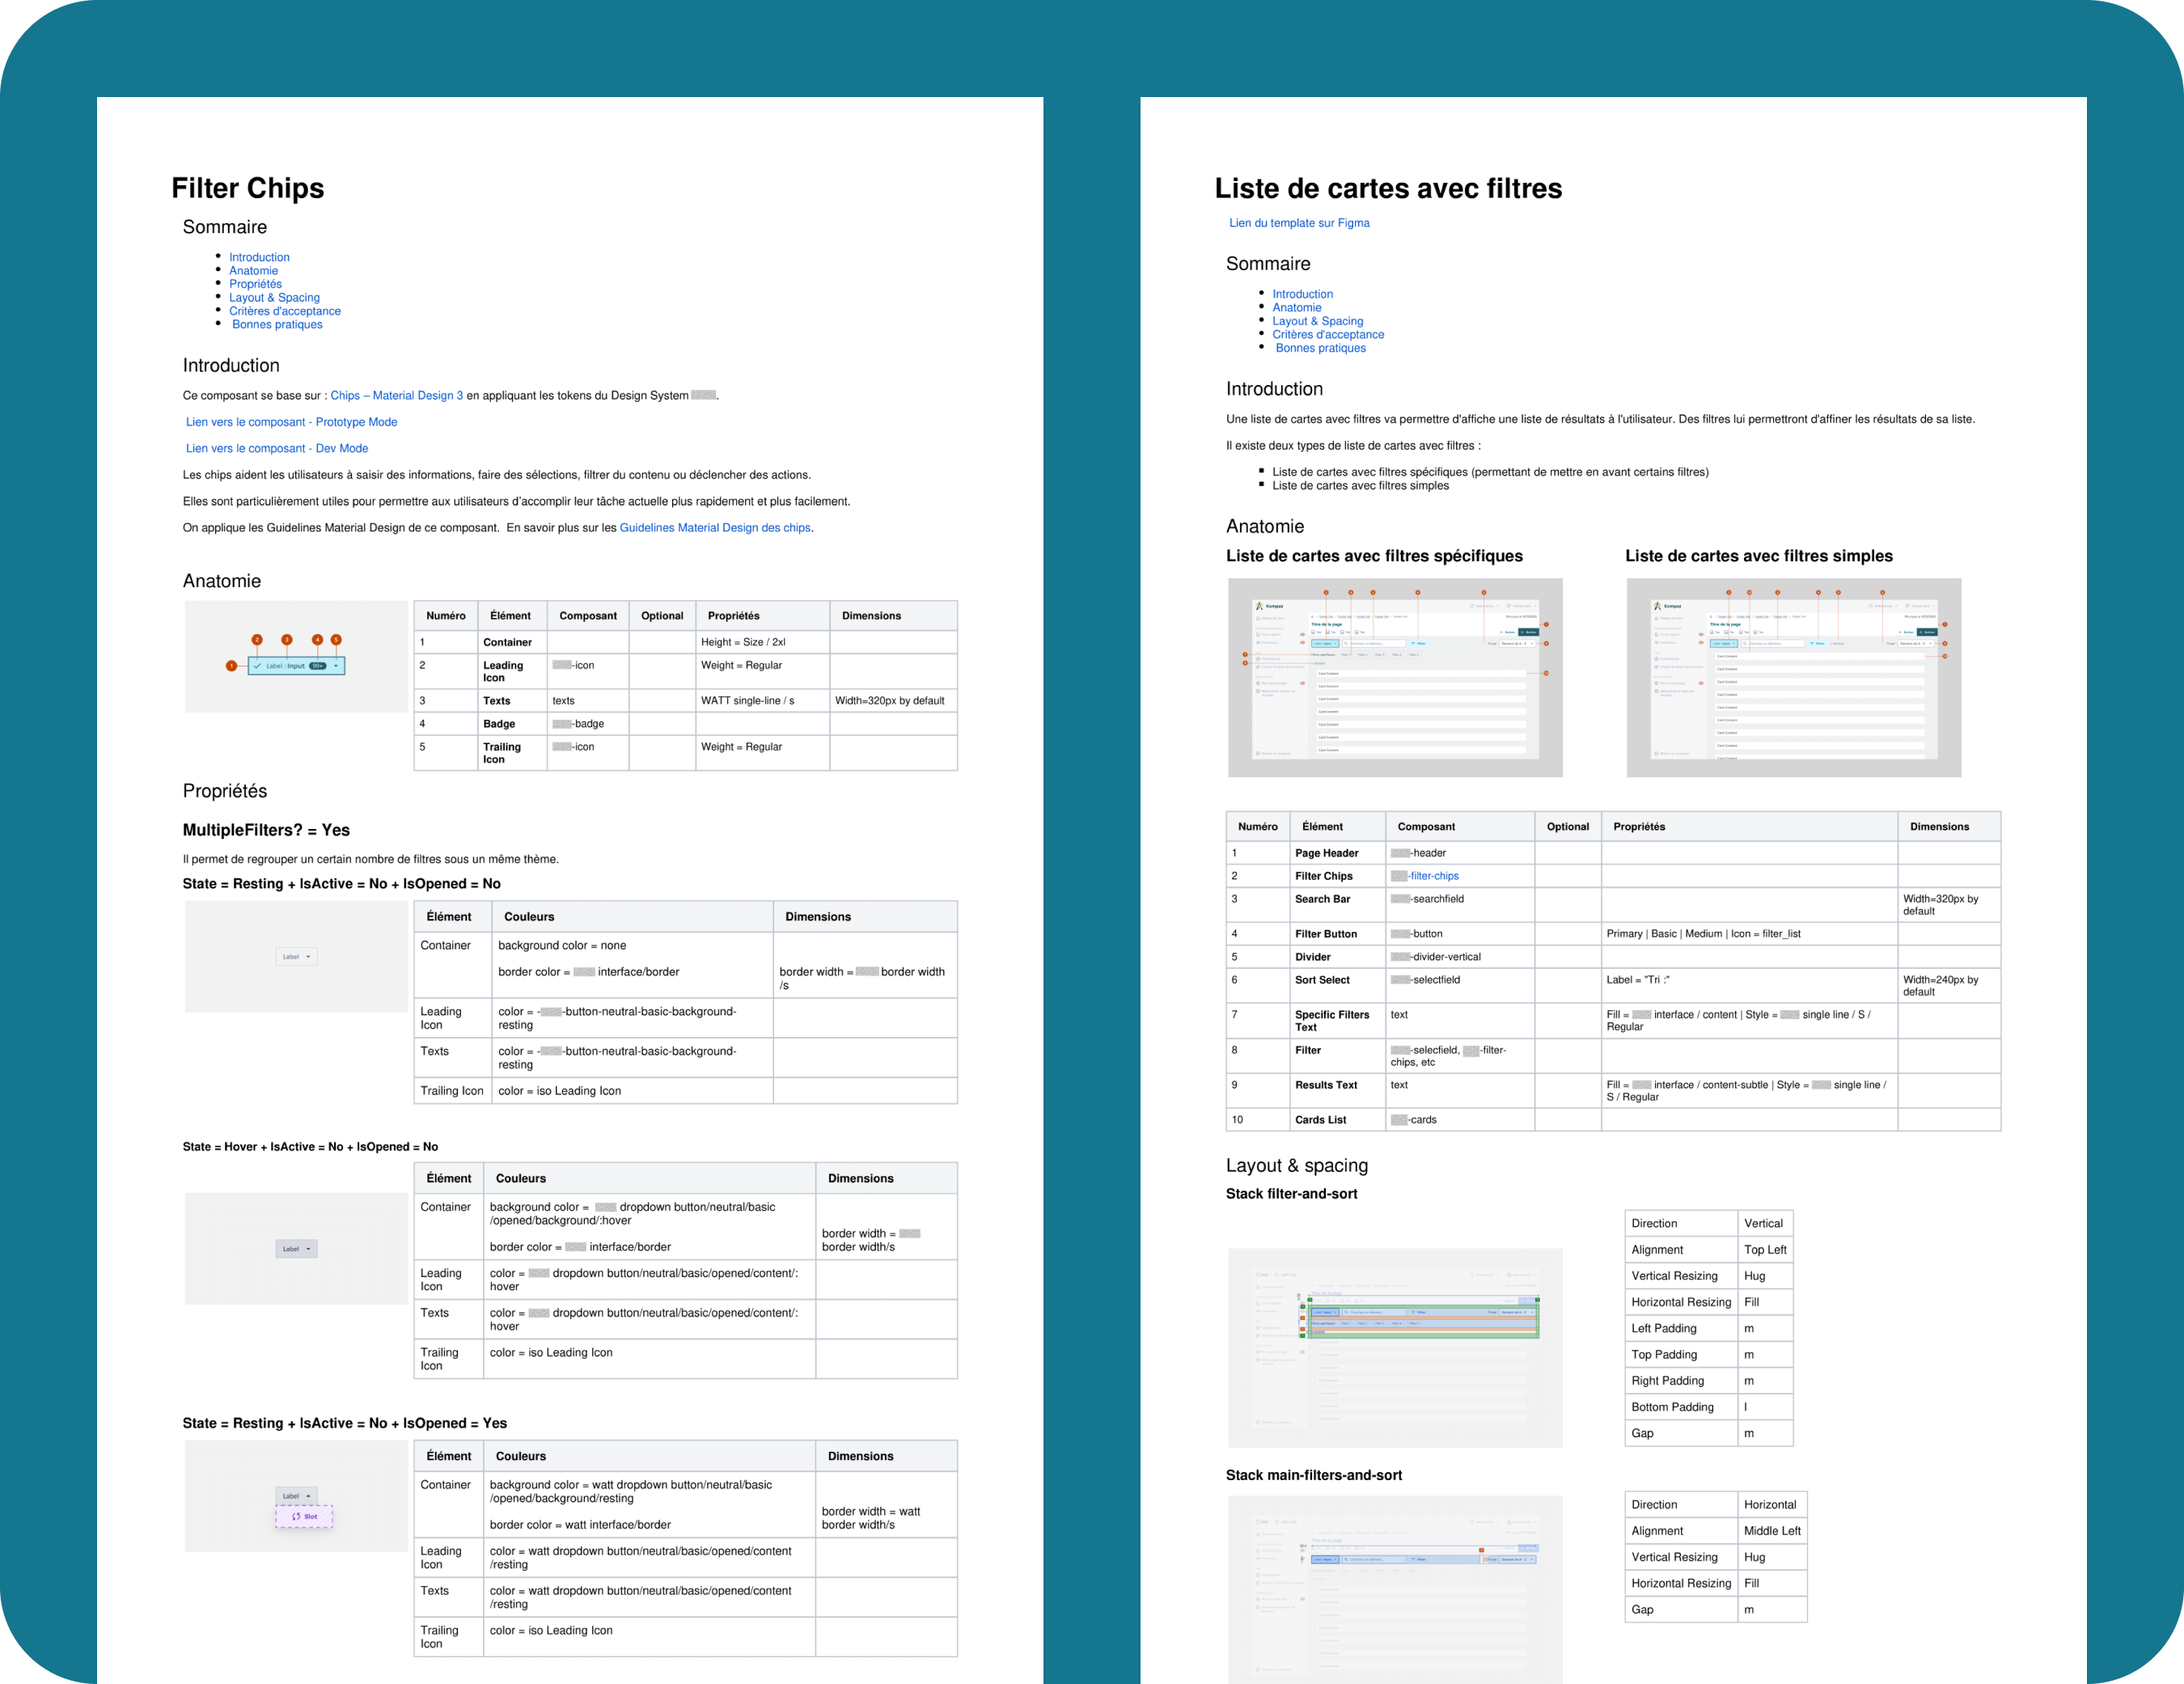Click the Compétences star icon in the mockup sidebar
Viewport: 2184px width, 1684px height.
click(x=1258, y=659)
